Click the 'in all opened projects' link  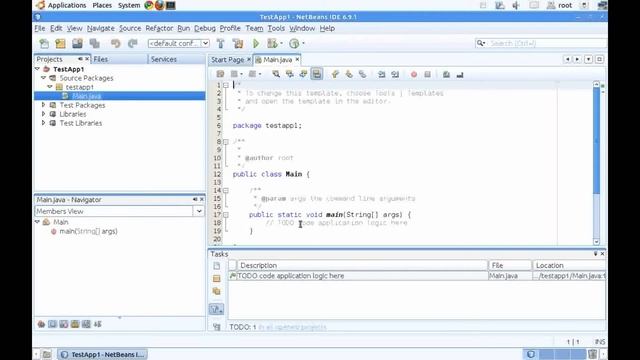(x=292, y=327)
